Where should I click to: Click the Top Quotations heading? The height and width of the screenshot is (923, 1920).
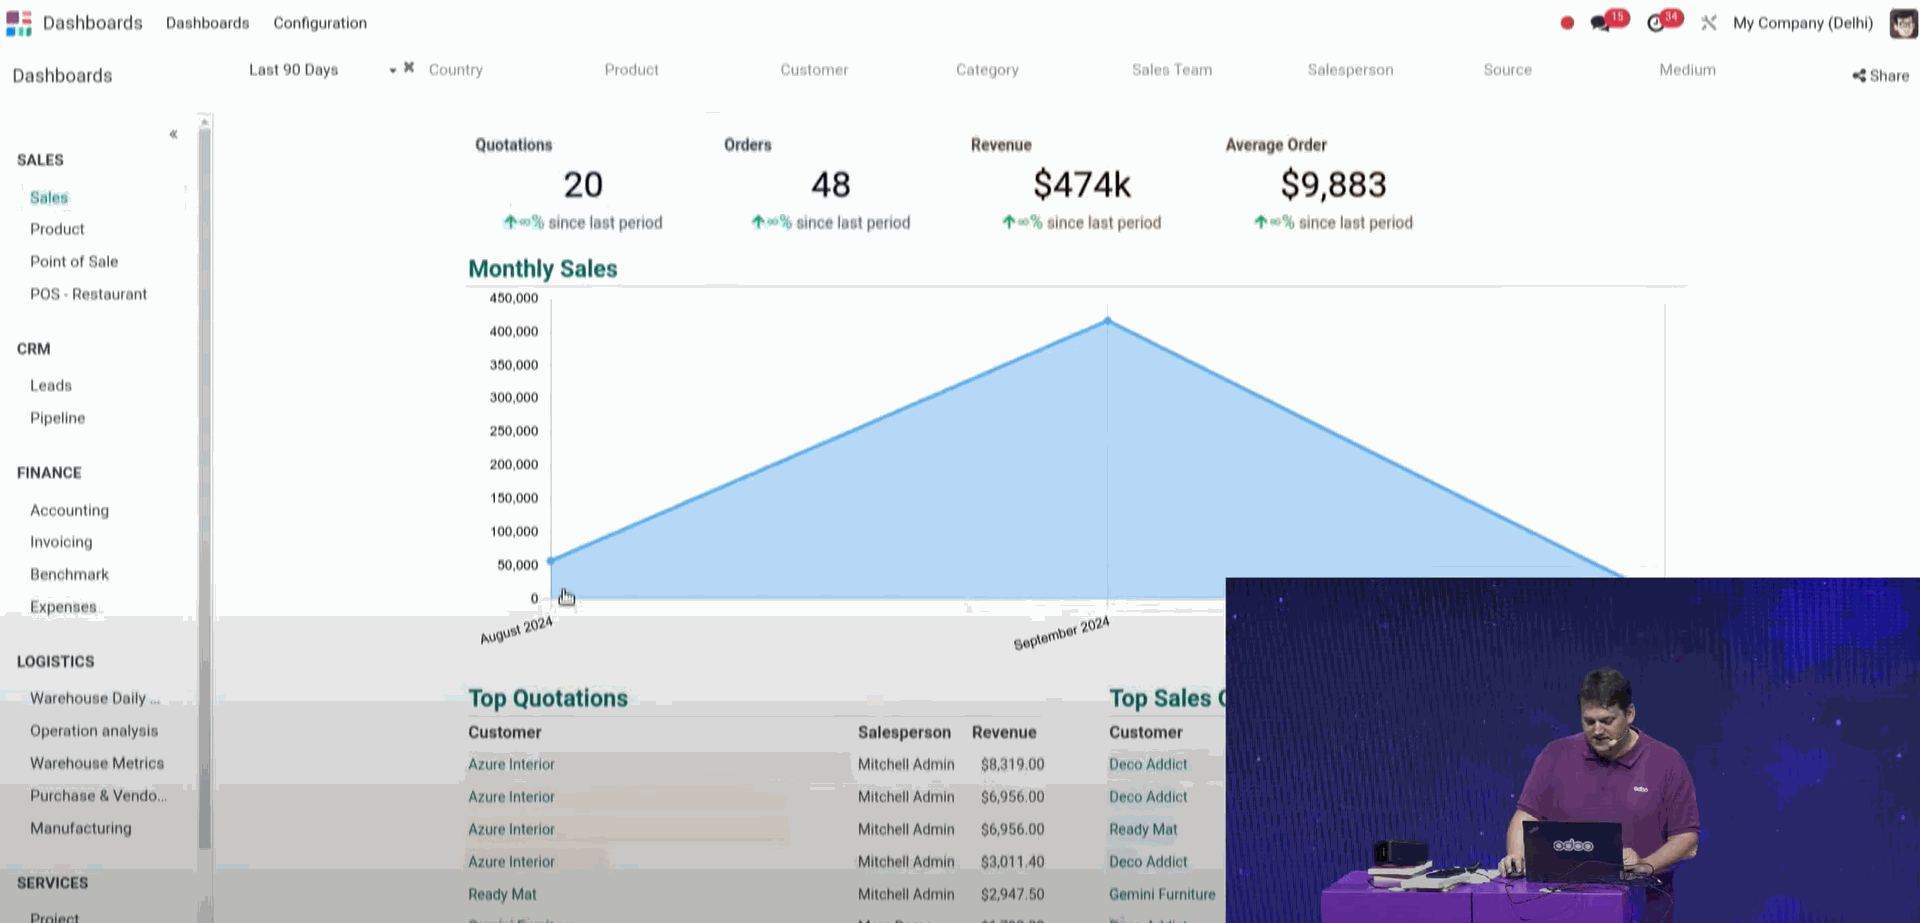548,698
